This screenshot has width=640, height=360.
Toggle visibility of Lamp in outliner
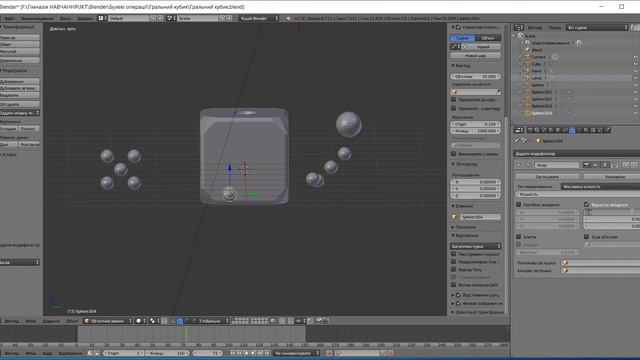pos(636,78)
